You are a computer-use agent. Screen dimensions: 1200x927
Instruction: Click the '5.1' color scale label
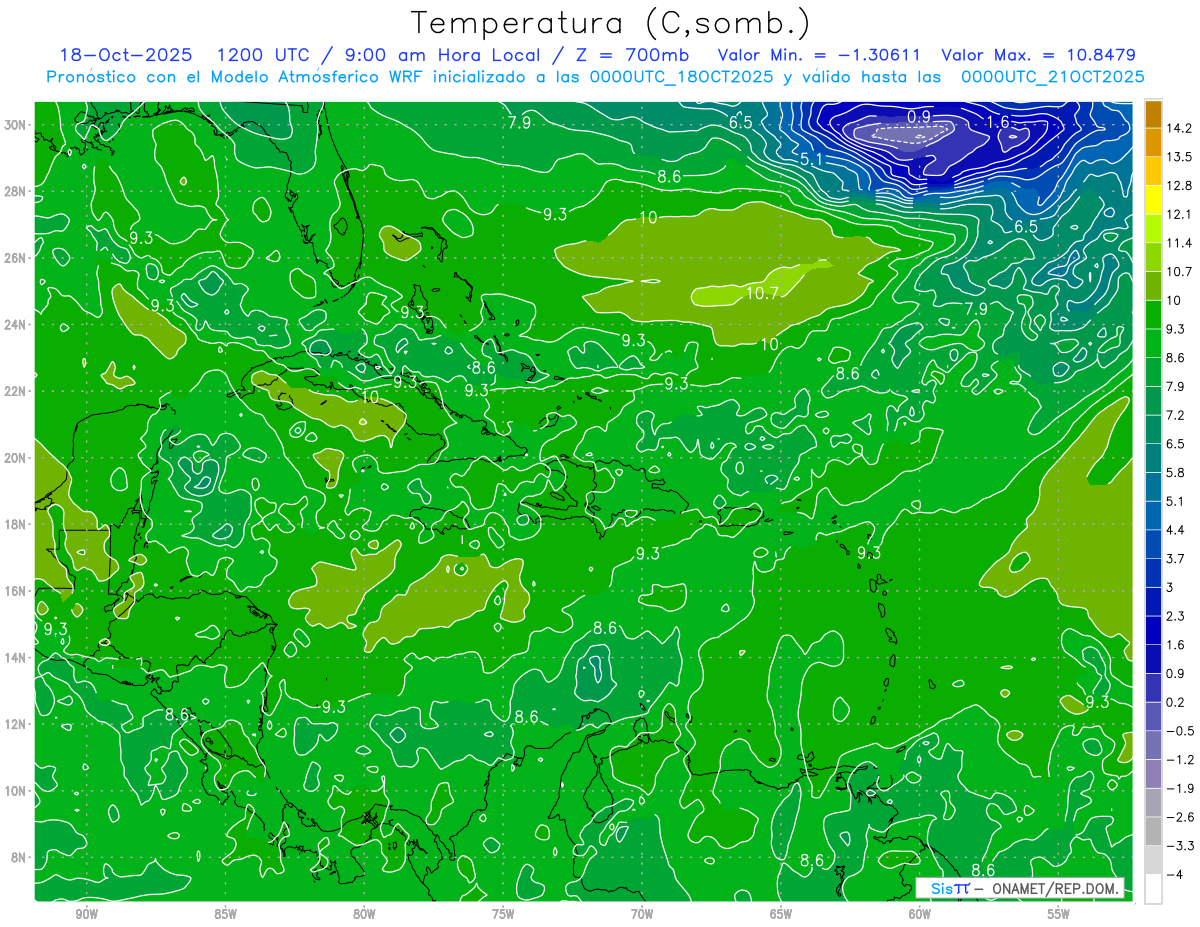[1176, 501]
